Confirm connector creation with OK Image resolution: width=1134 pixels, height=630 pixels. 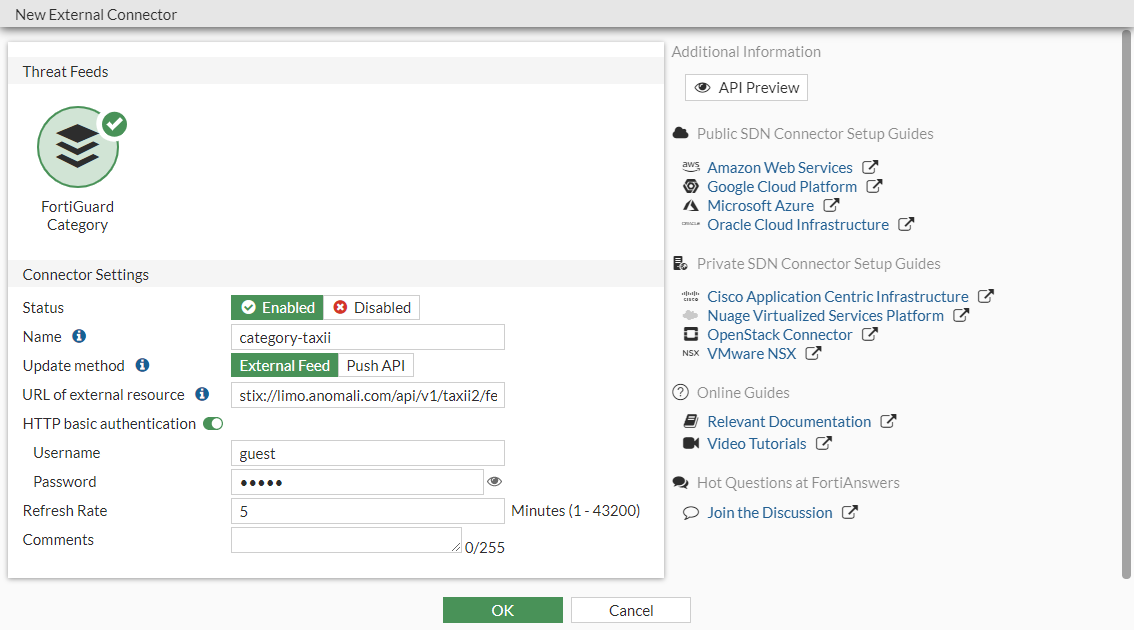tap(502, 609)
